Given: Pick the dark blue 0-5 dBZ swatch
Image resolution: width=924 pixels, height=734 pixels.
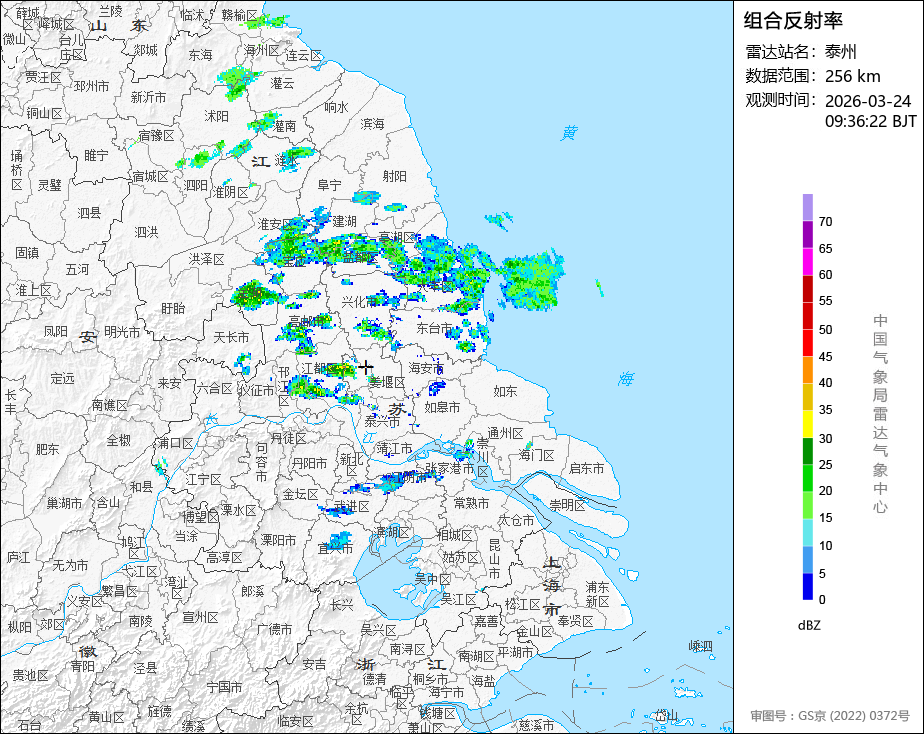Looking at the screenshot, I should tap(807, 587).
